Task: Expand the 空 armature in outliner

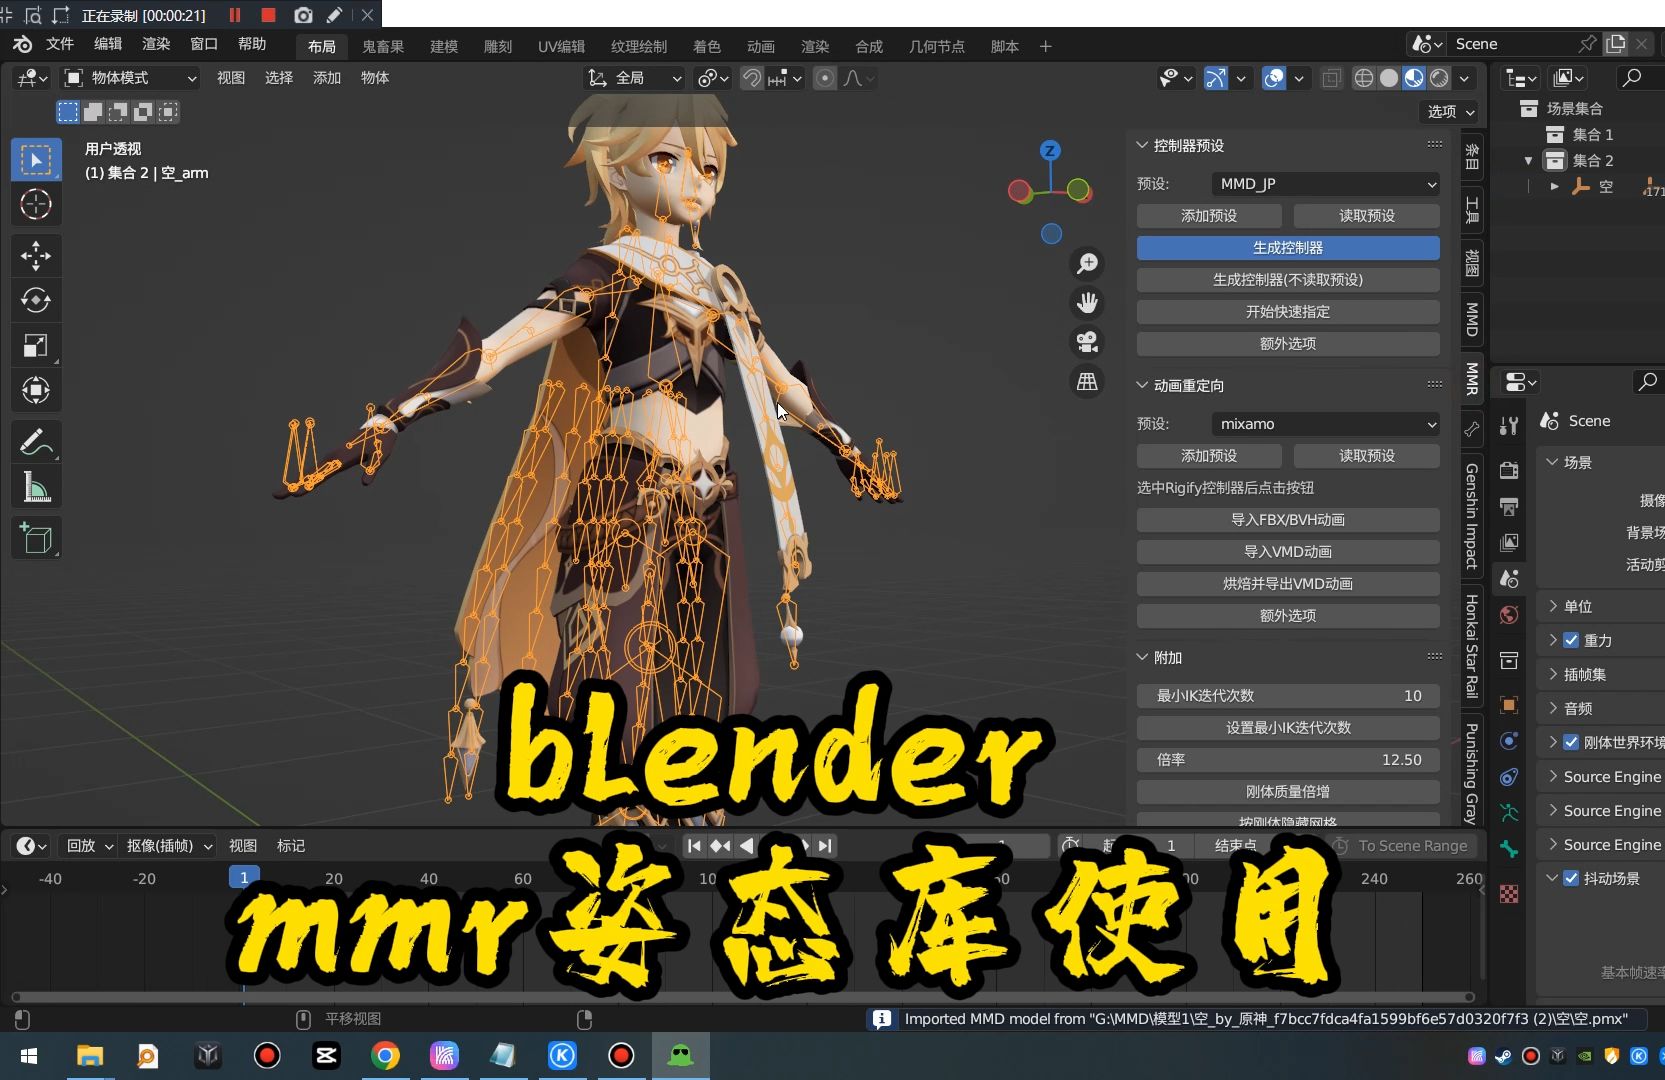Action: coord(1554,186)
